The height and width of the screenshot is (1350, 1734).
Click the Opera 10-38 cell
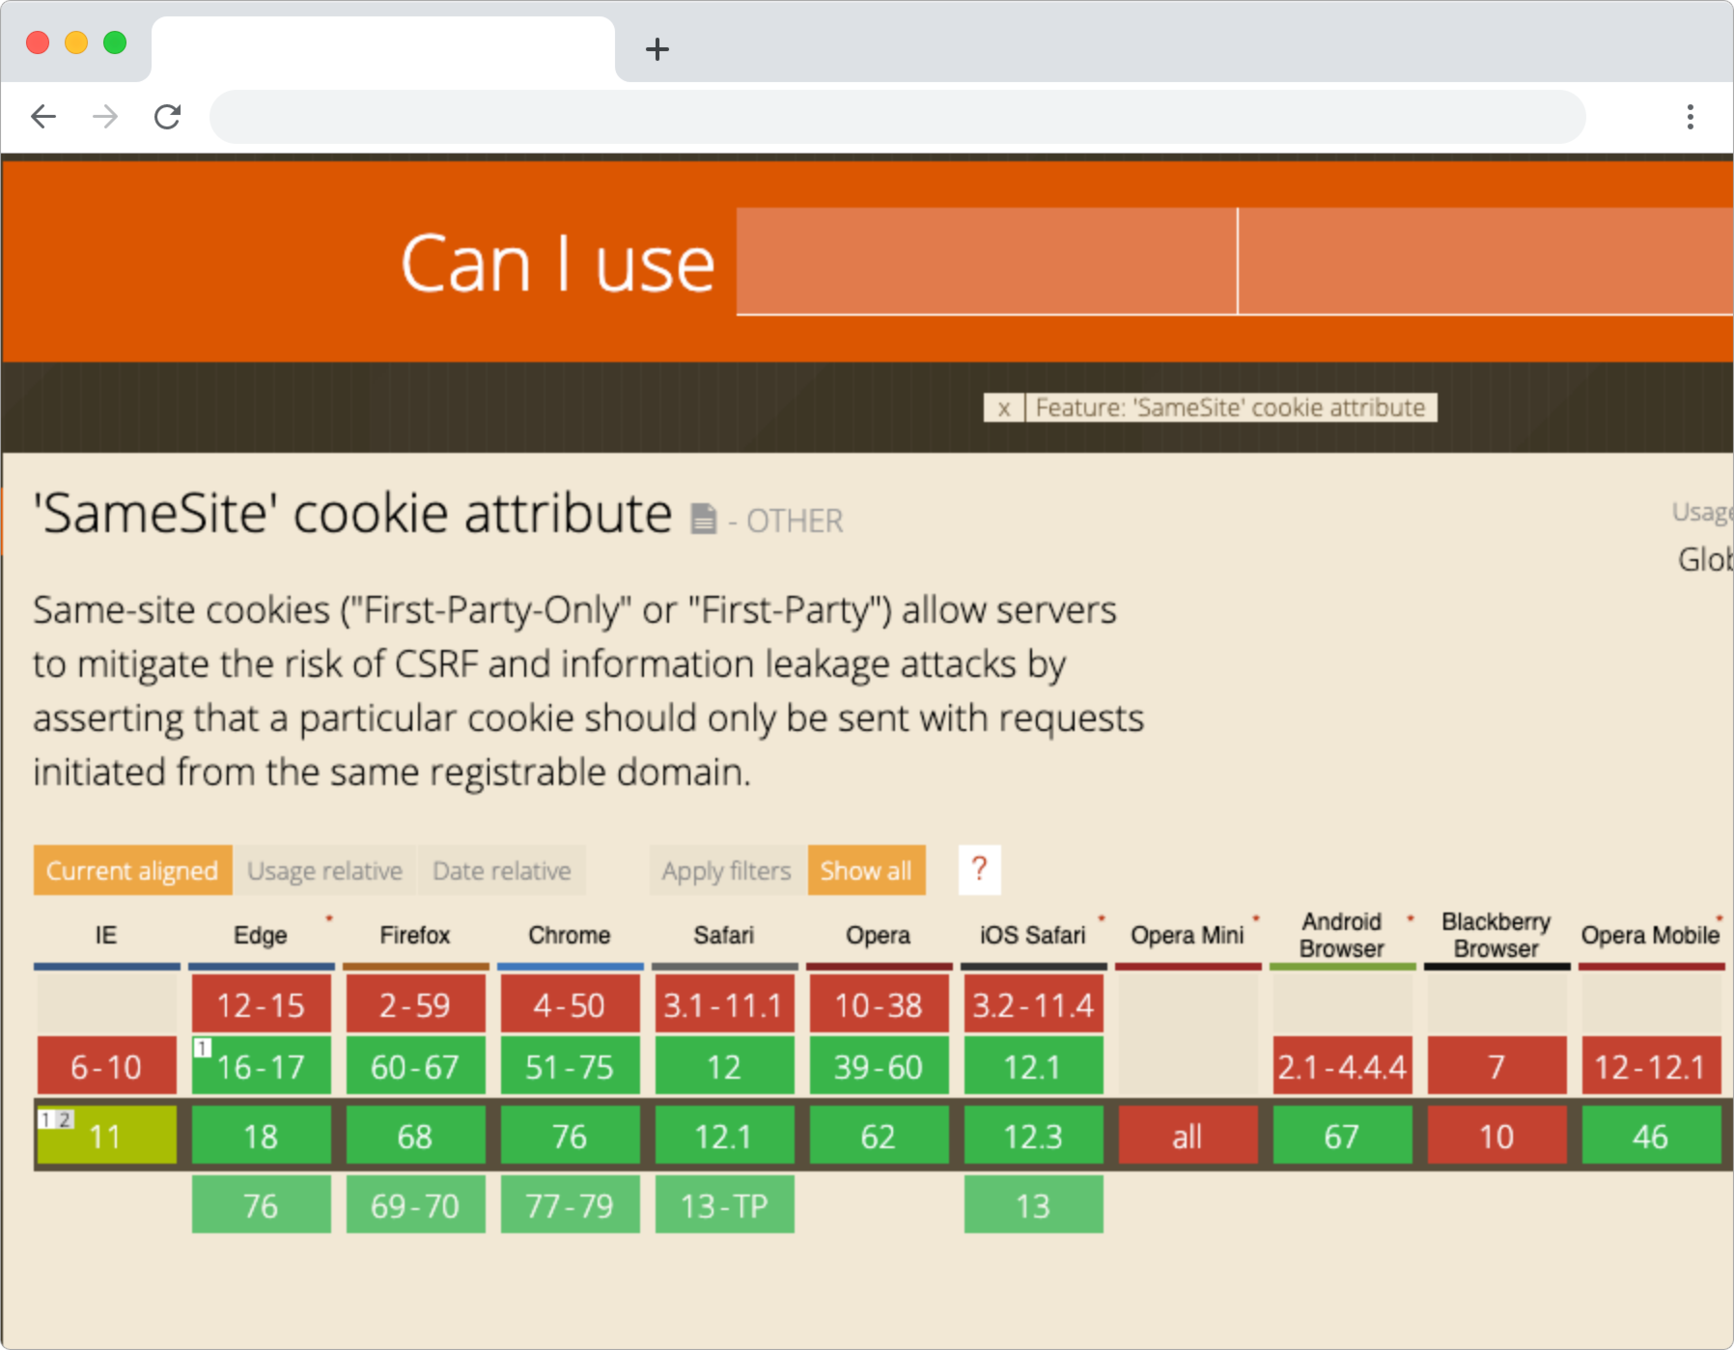[879, 1004]
